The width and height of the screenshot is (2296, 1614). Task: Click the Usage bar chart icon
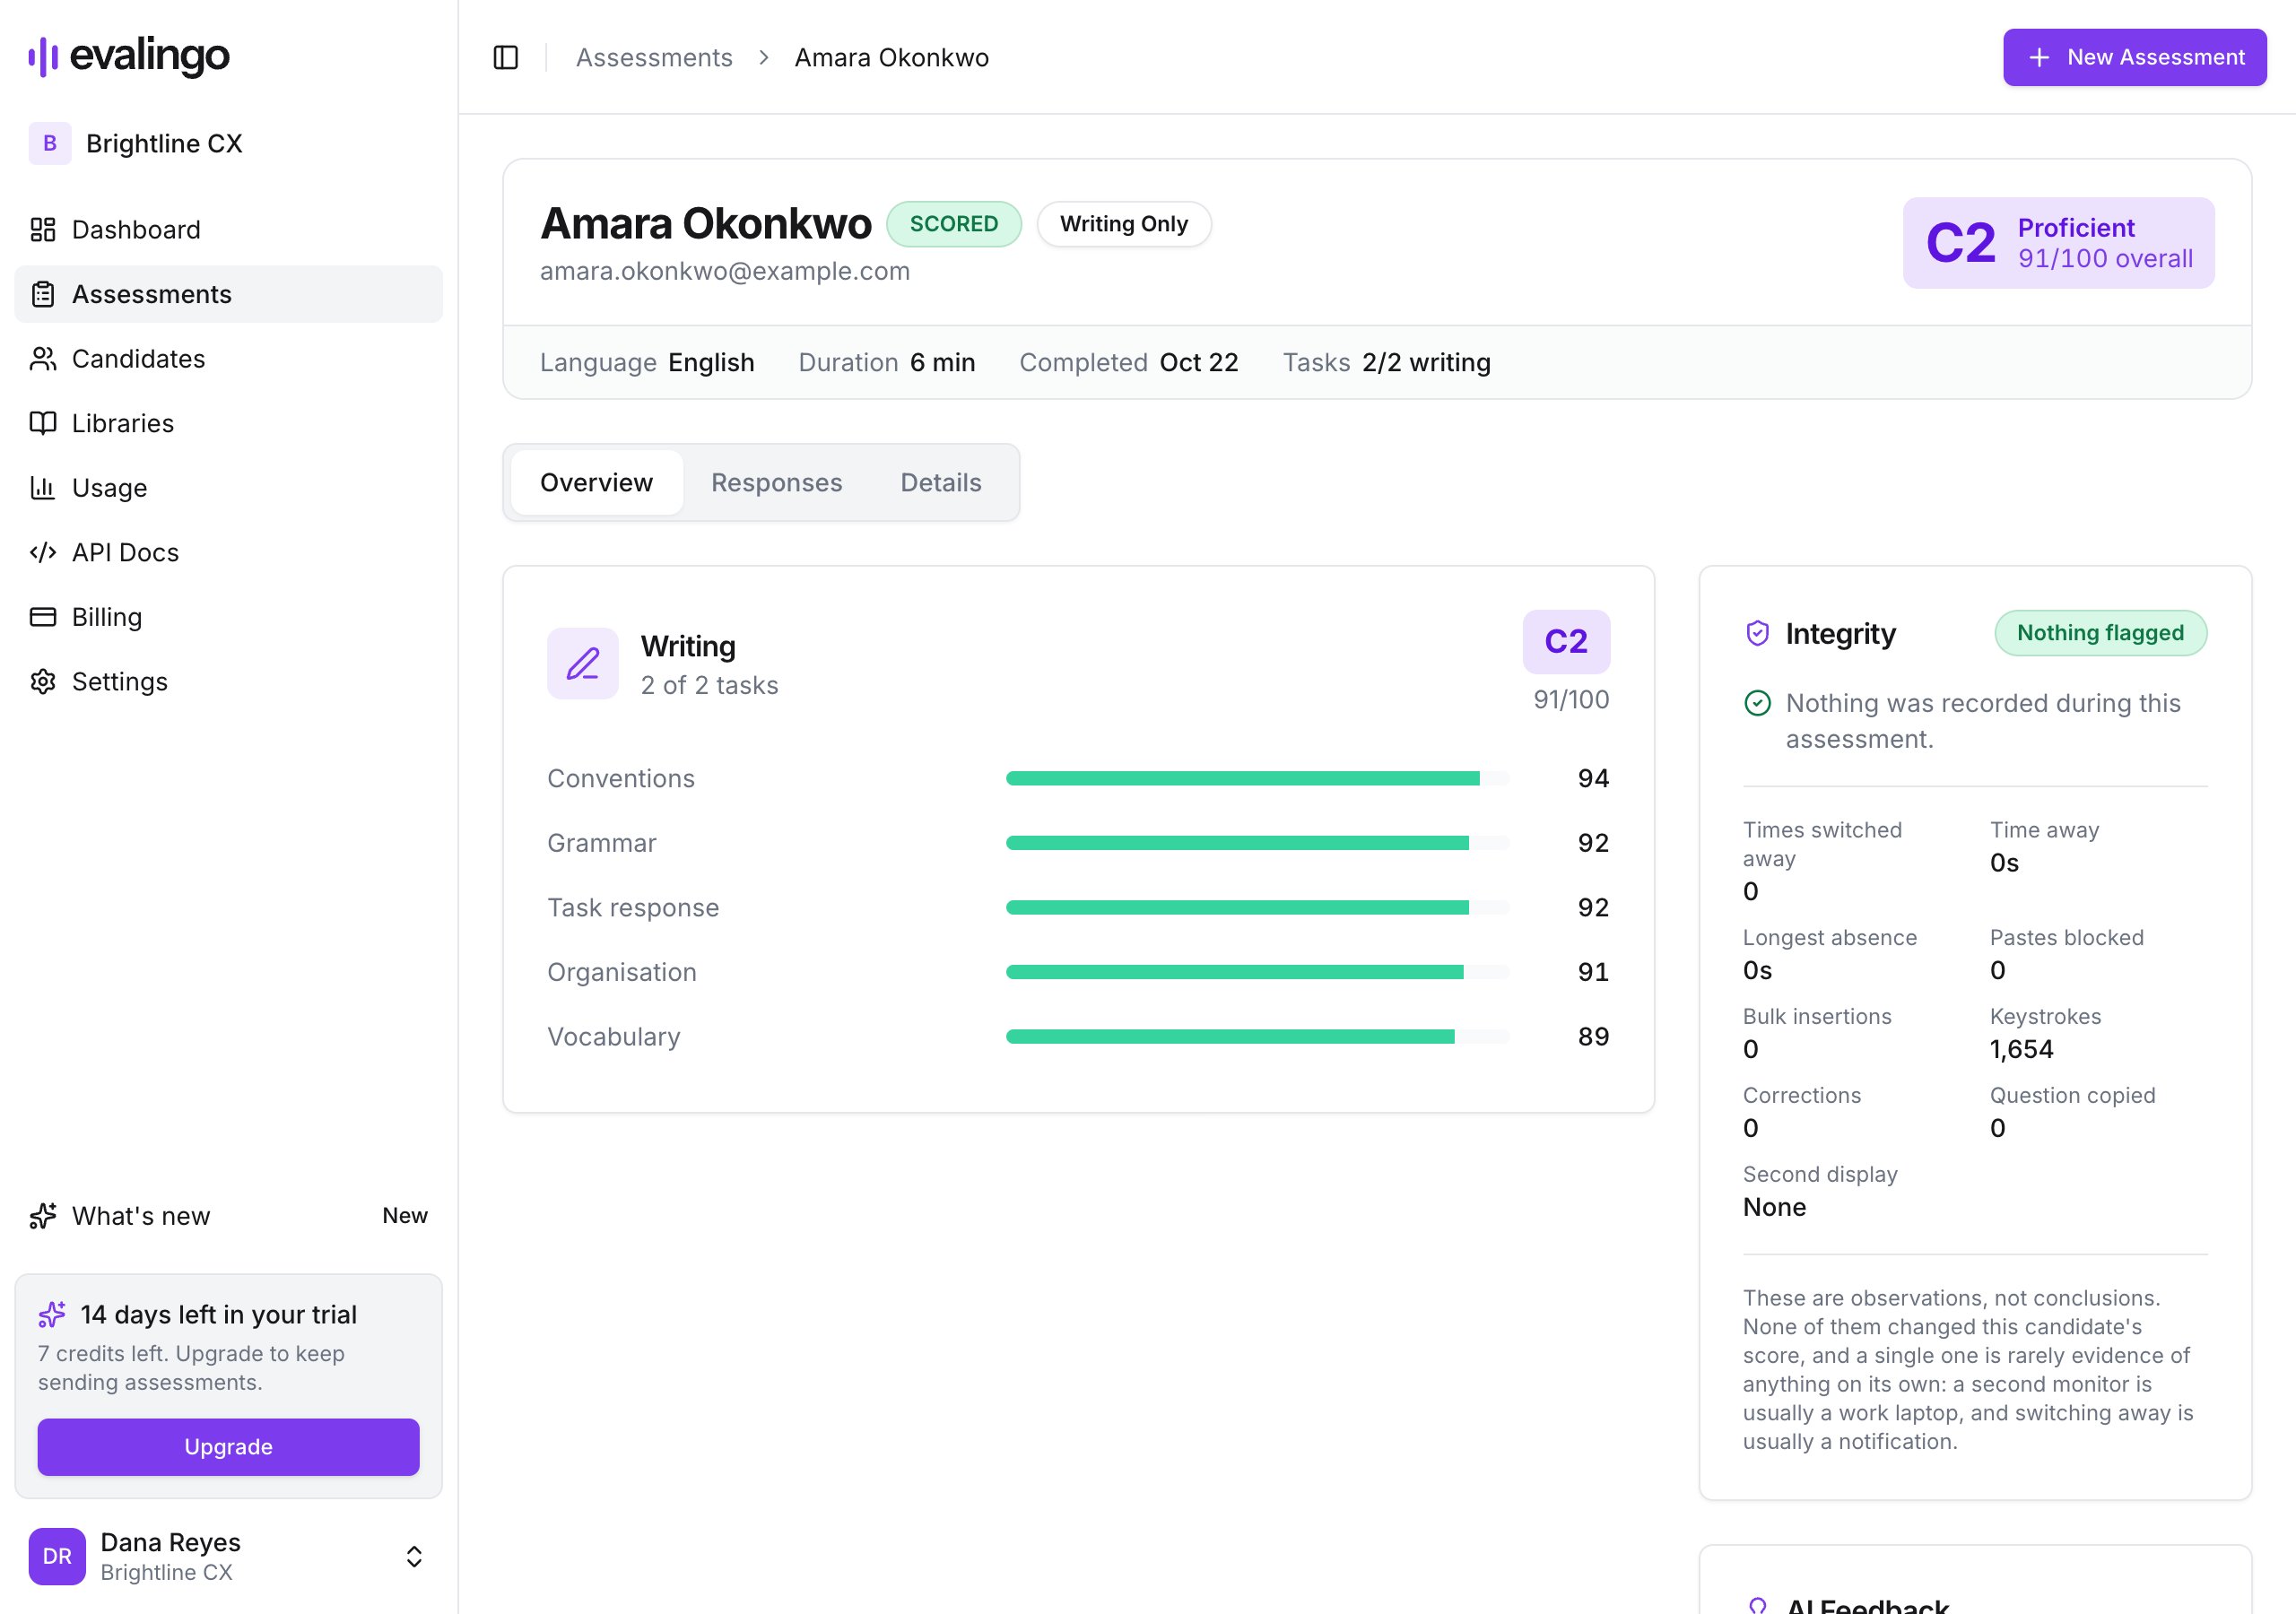(43, 488)
